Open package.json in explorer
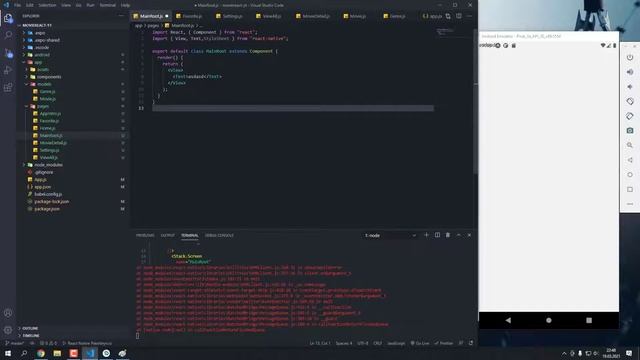Screen dimensions: 640x360 47,209
